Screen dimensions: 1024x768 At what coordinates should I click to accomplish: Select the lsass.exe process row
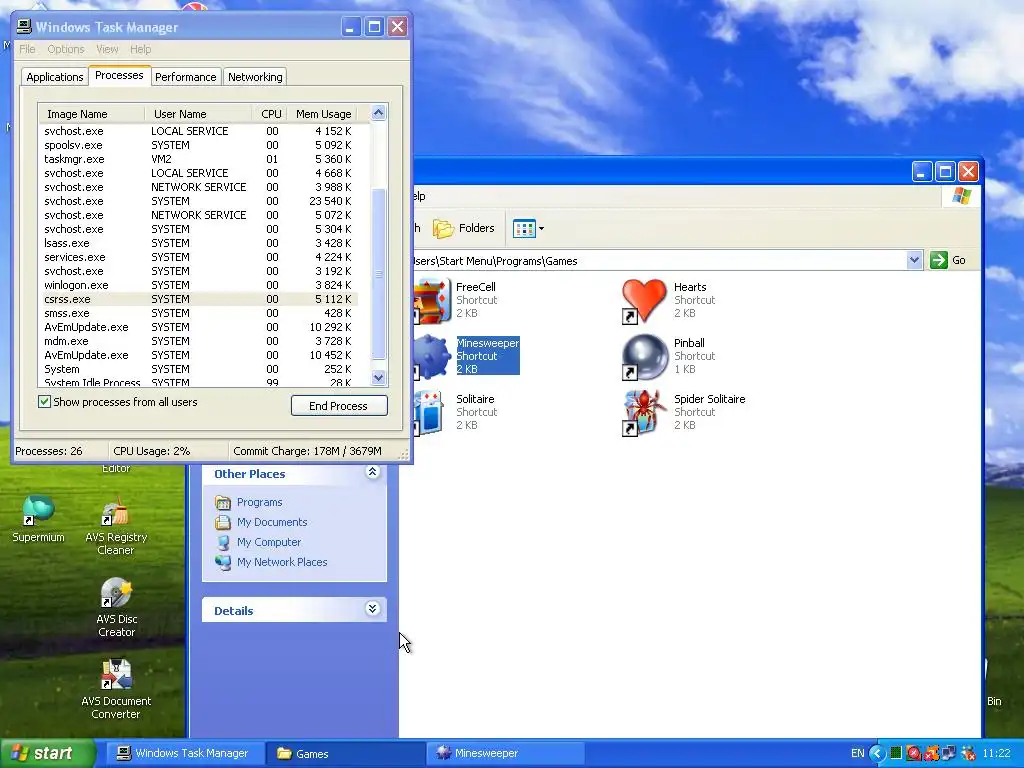point(198,243)
